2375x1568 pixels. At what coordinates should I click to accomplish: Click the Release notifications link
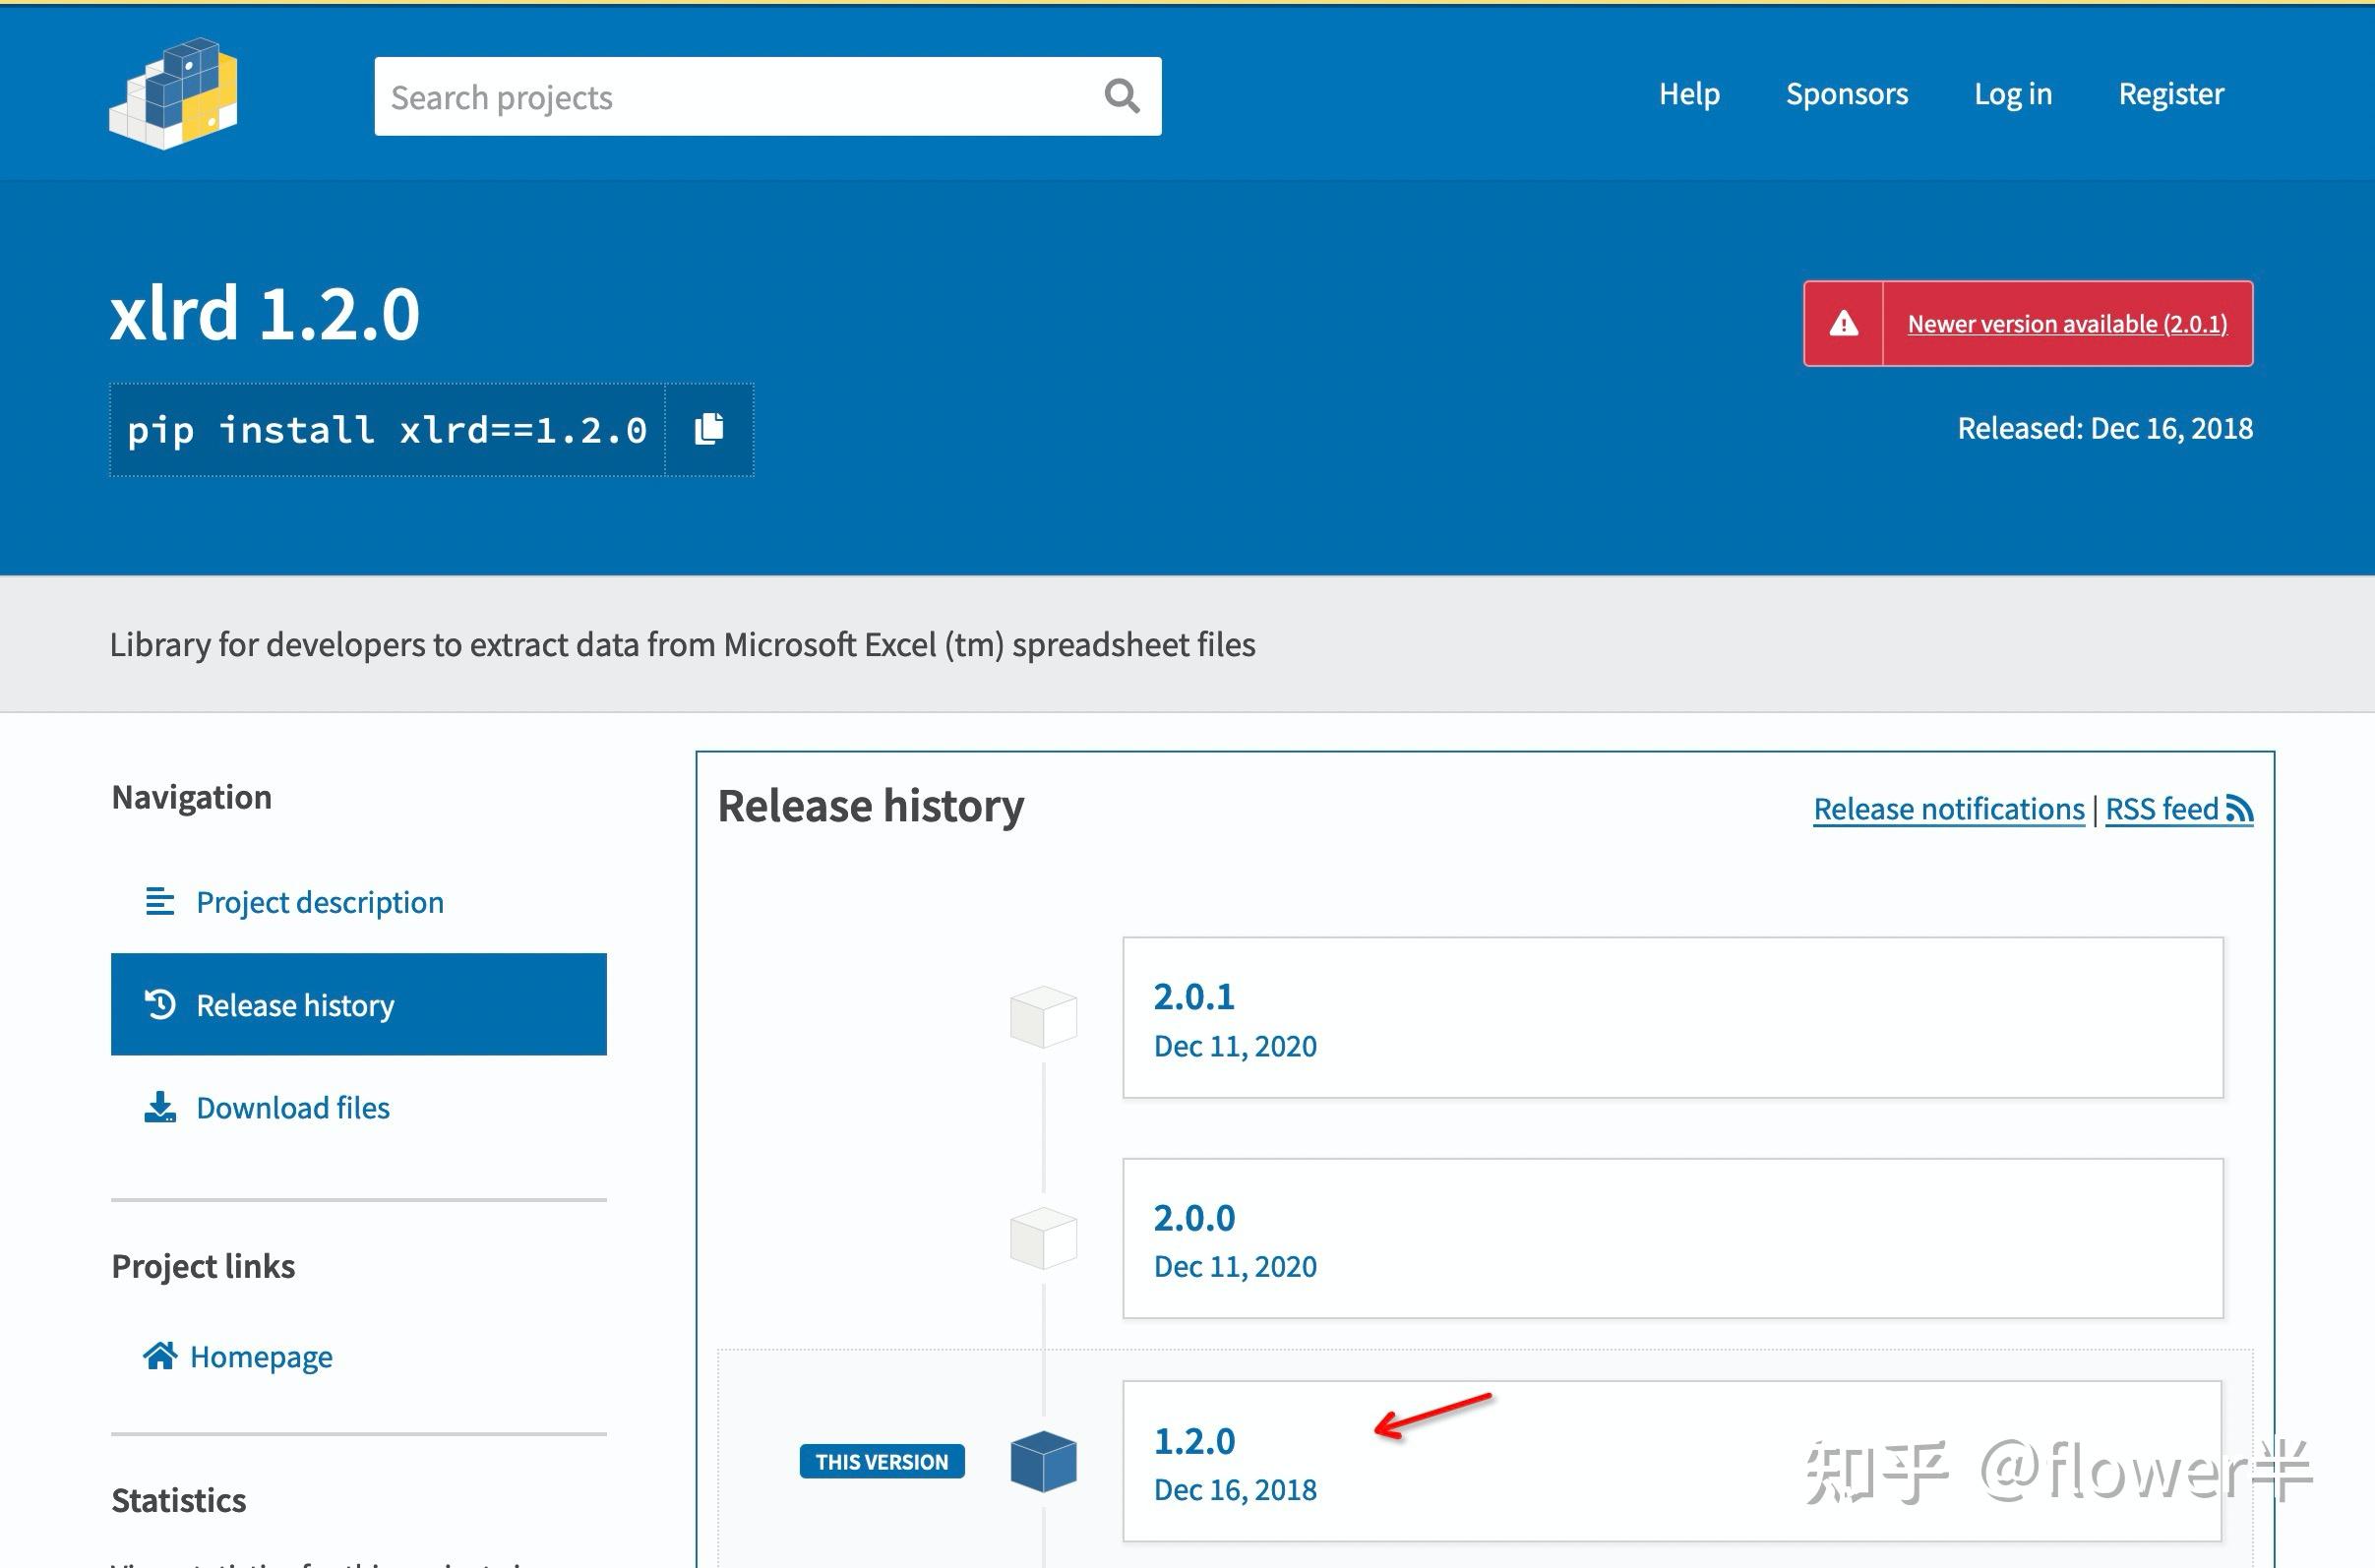[x=1948, y=809]
